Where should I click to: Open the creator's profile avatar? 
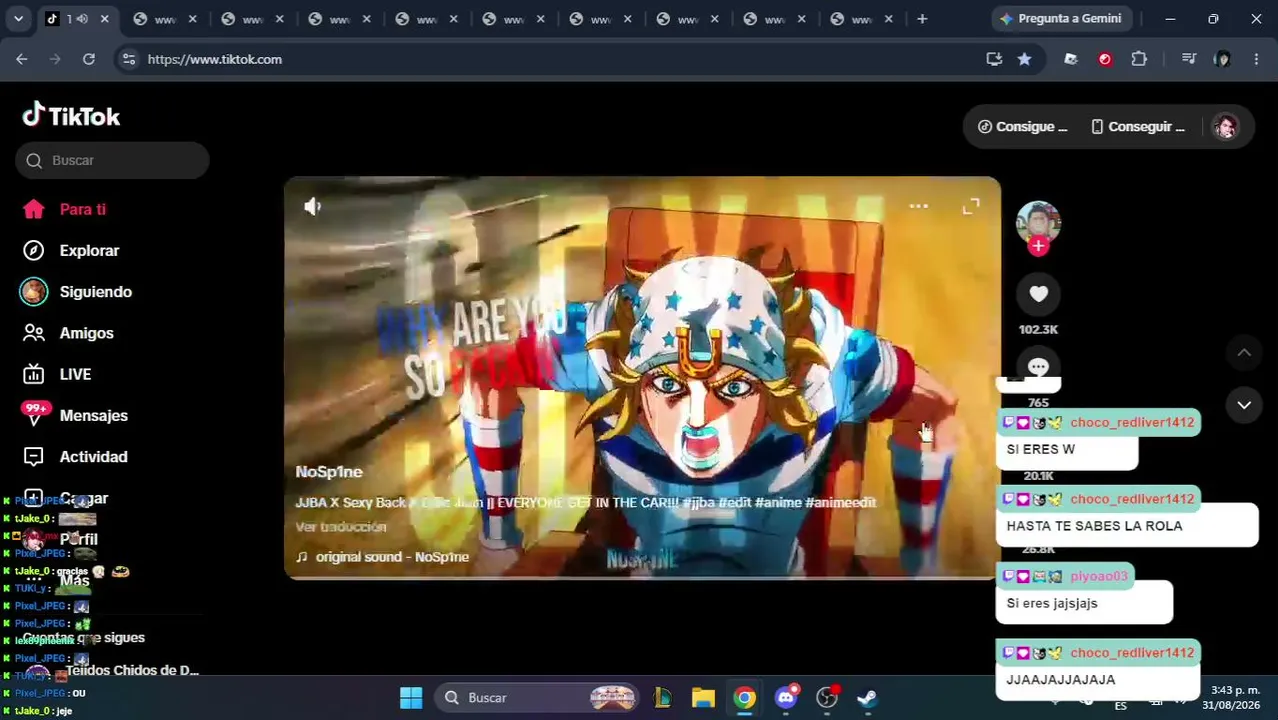tap(1038, 222)
